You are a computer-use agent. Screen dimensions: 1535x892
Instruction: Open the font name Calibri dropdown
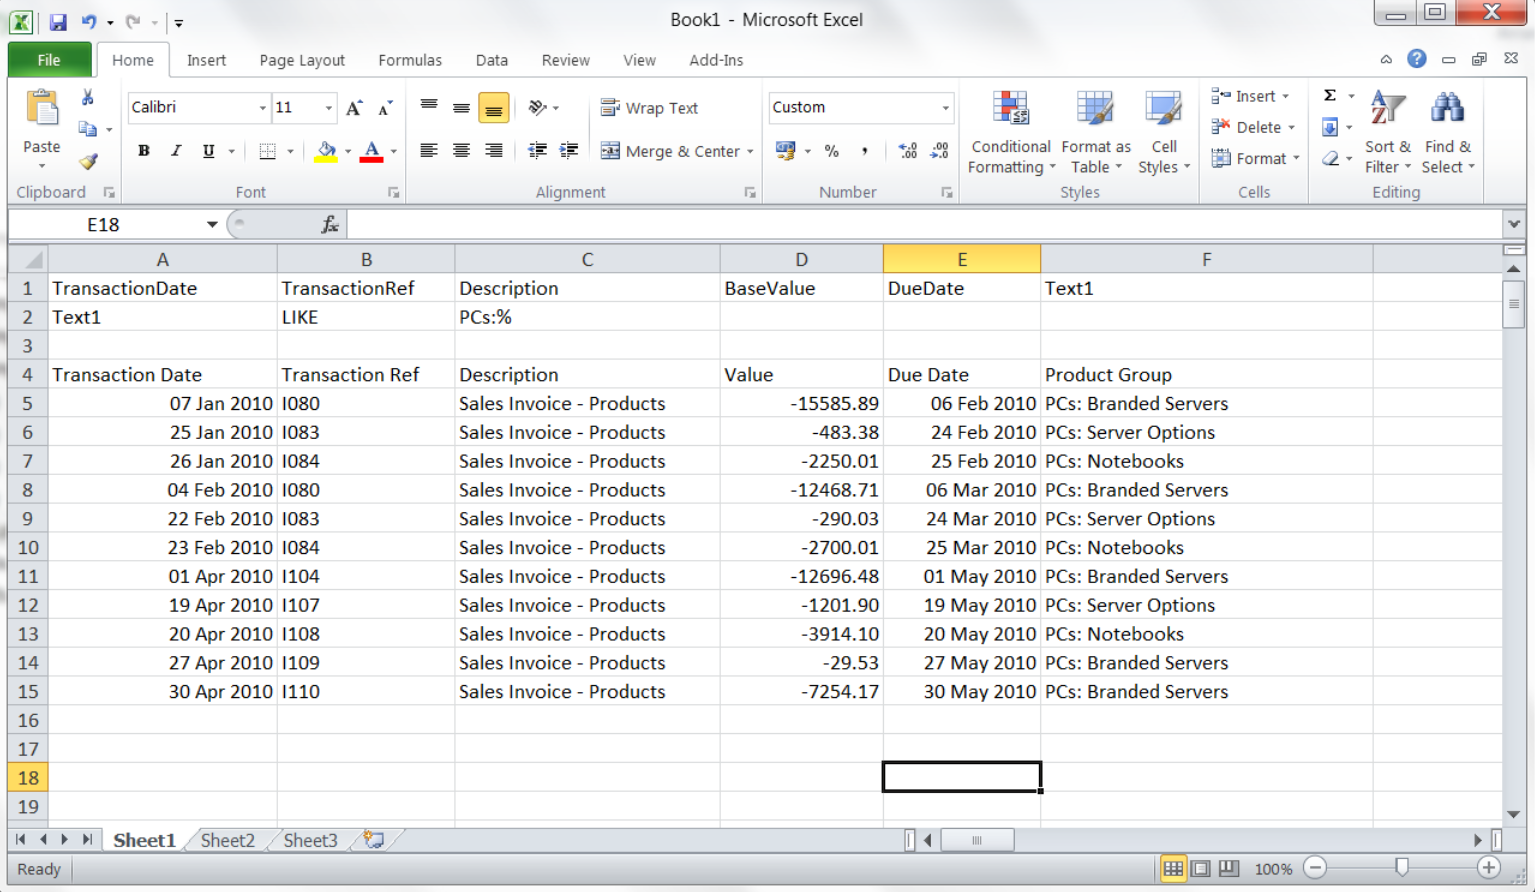pos(262,108)
